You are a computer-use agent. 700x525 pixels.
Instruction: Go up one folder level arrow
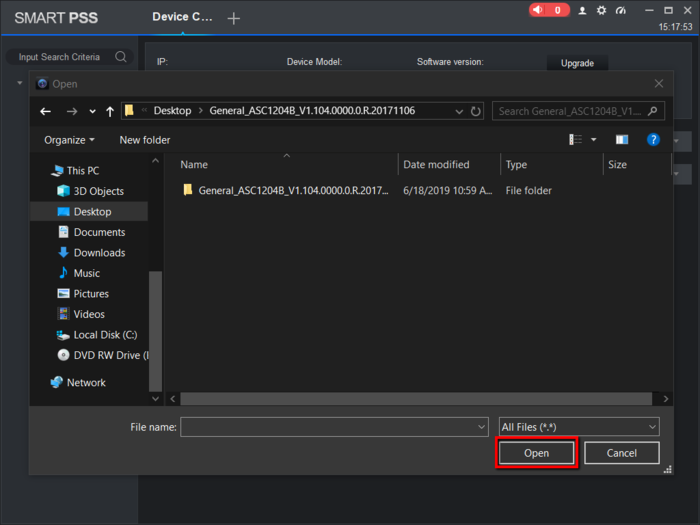110,111
